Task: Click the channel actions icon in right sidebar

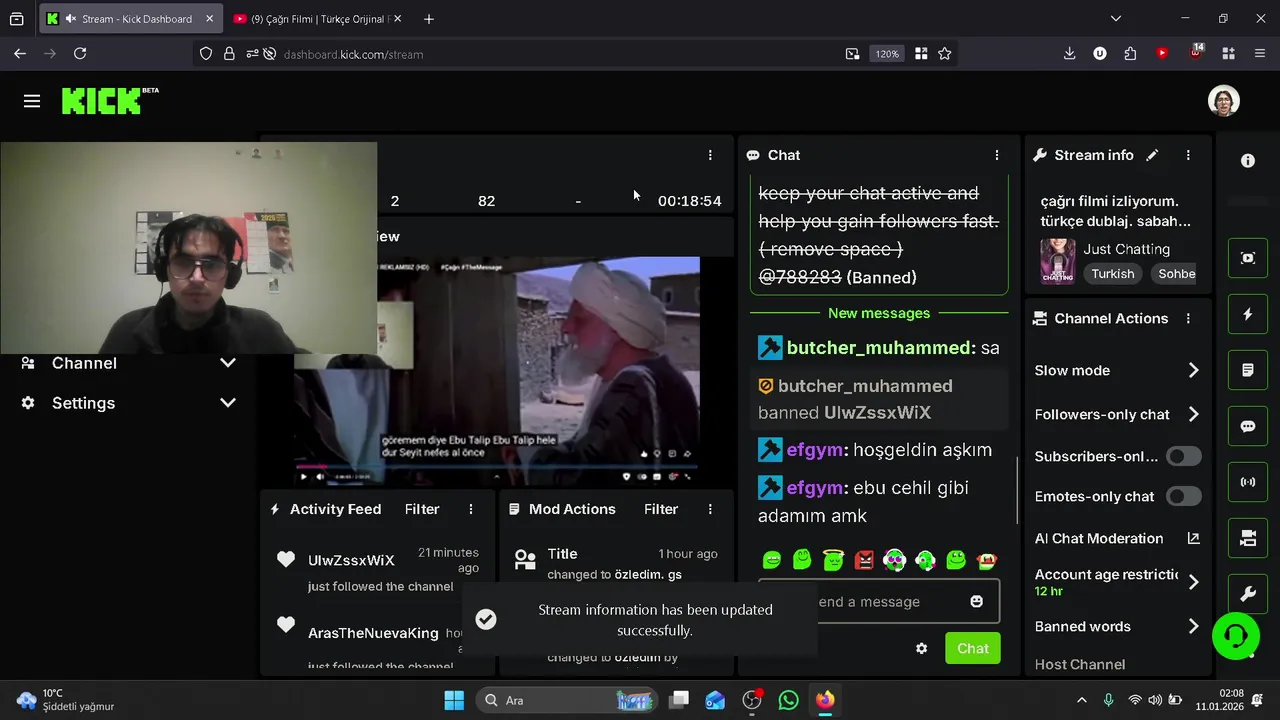Action: 1248,538
